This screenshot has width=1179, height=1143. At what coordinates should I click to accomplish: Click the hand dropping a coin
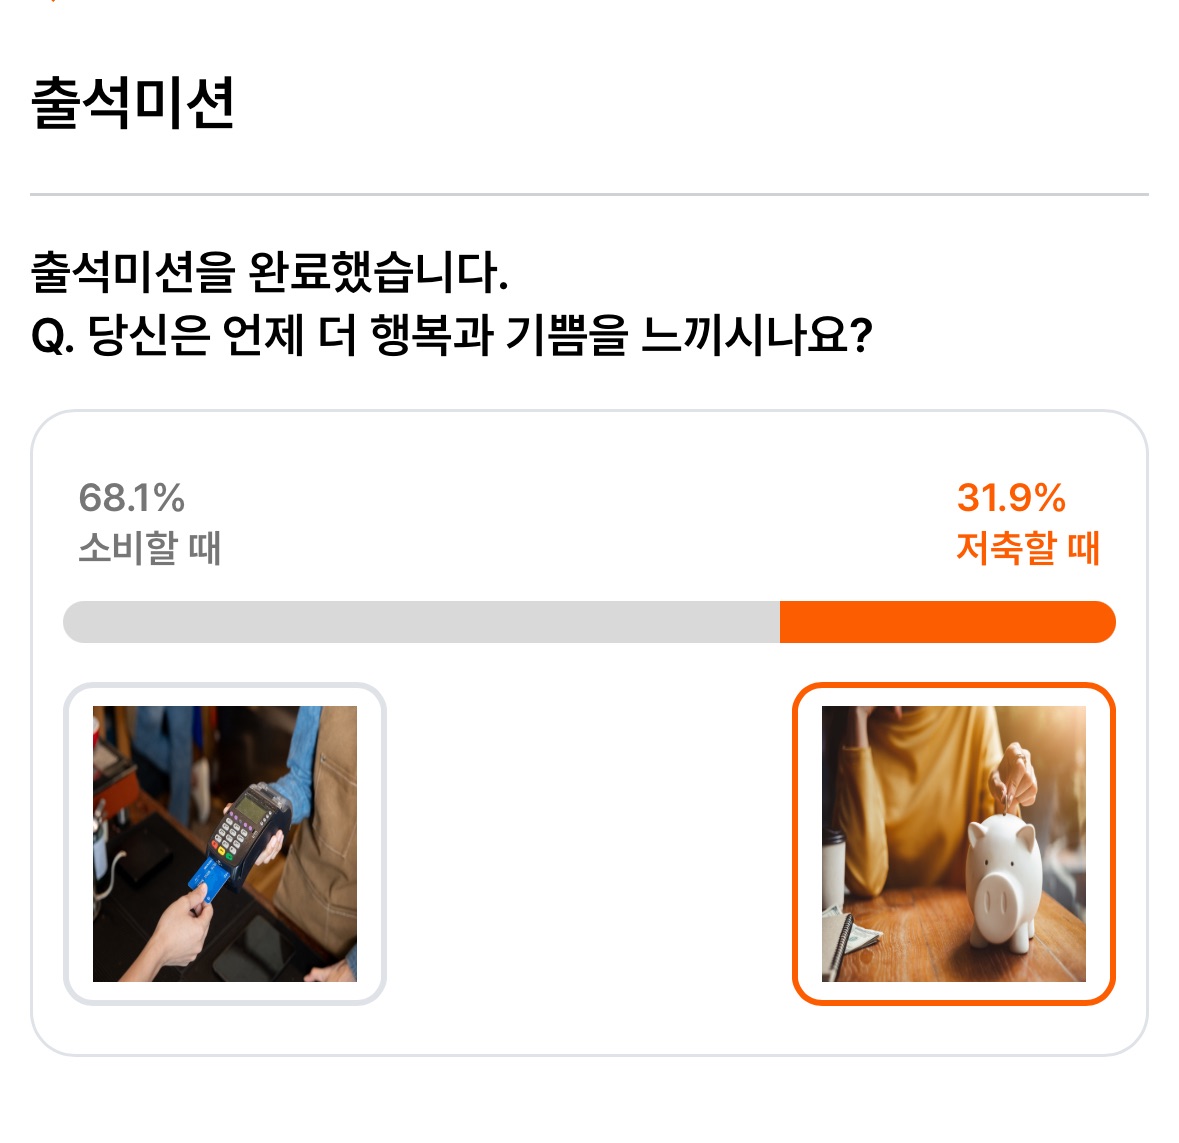[x=1015, y=776]
